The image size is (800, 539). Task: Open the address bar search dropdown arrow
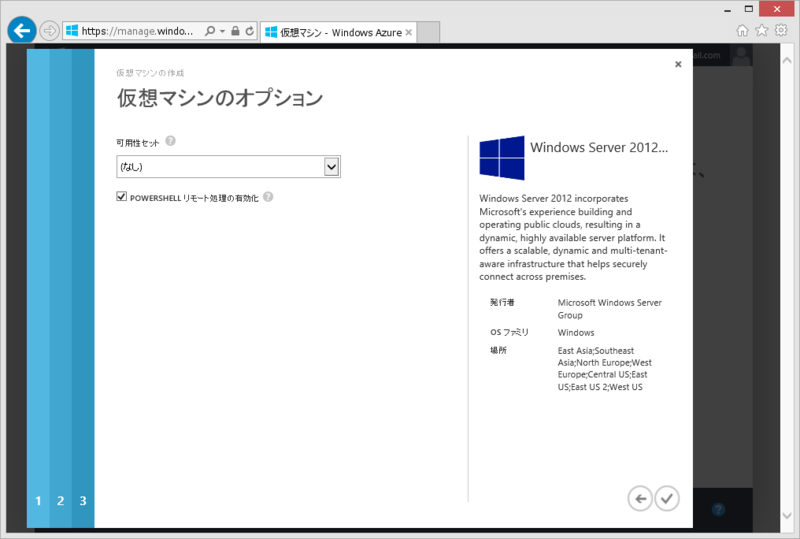(x=222, y=31)
